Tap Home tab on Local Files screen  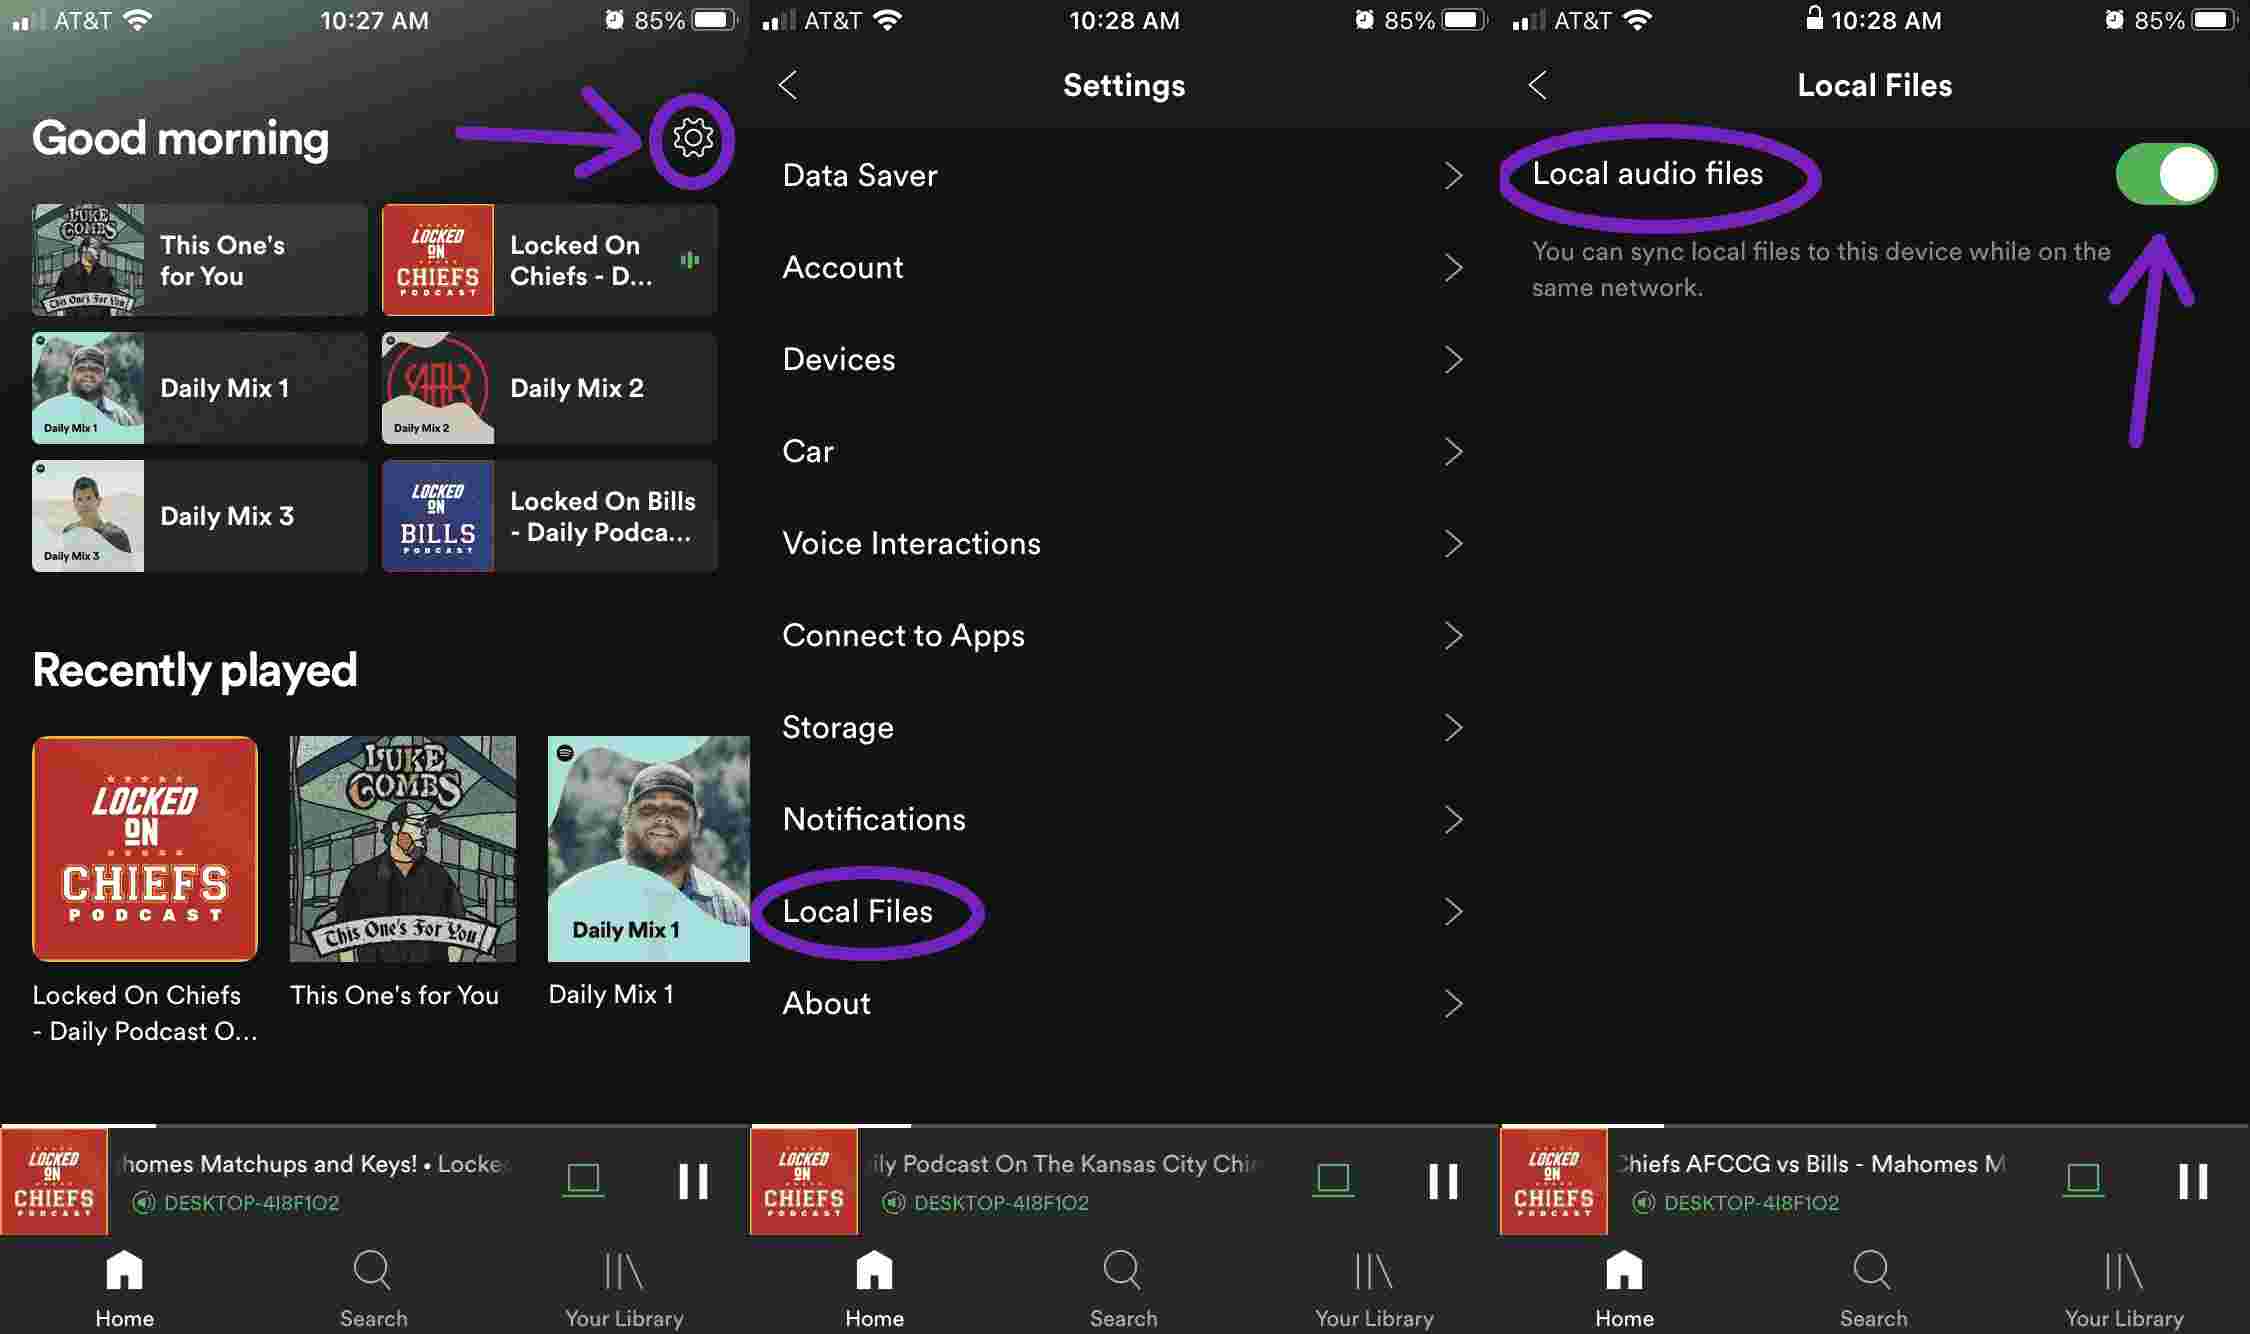(1625, 1289)
